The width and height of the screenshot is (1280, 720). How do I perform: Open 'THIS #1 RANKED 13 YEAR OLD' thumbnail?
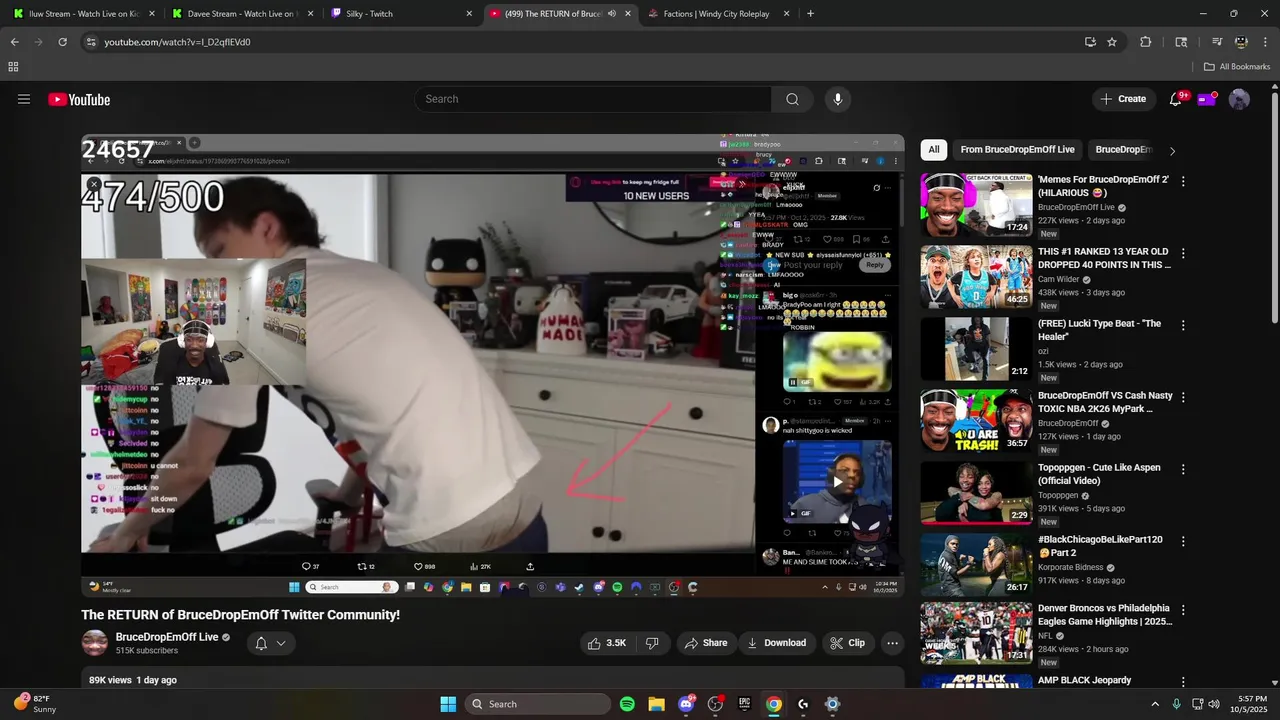pyautogui.click(x=976, y=277)
